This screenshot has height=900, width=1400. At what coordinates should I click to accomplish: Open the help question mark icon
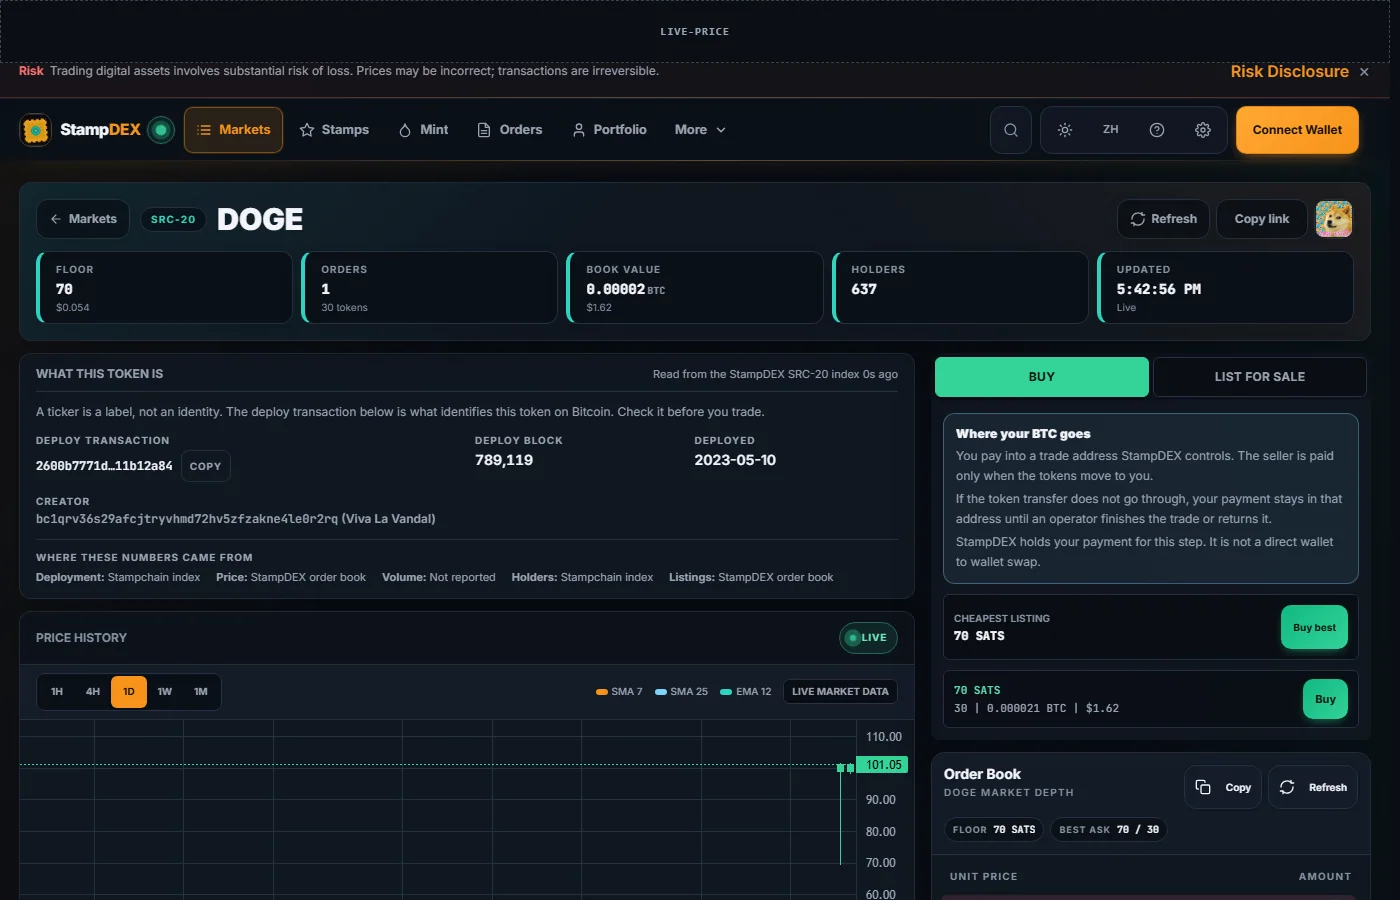[x=1157, y=130]
